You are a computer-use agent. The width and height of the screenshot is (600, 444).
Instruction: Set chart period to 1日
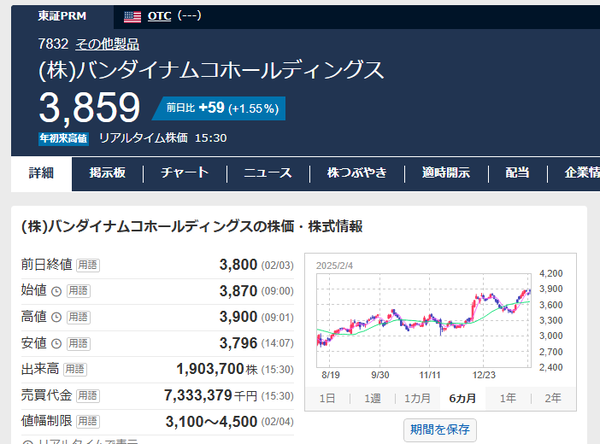click(x=327, y=398)
